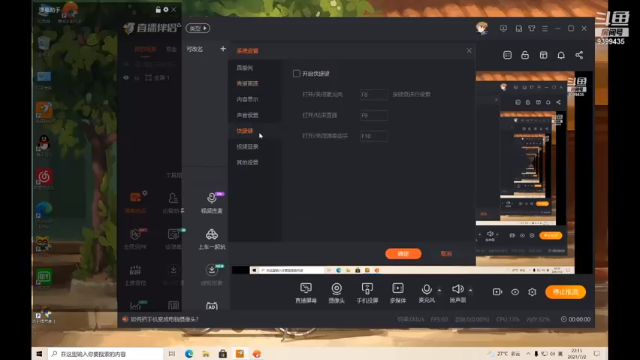Toggle visibility eye of 全屏1 source
The height and width of the screenshot is (360, 640).
click(126, 78)
